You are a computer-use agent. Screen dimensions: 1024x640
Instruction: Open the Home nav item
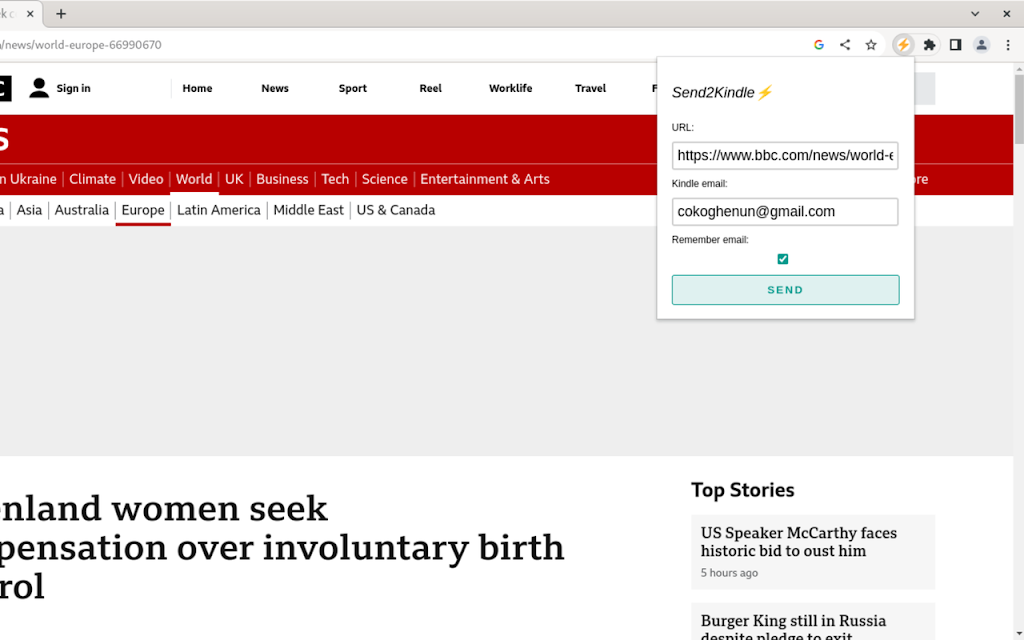pos(197,88)
